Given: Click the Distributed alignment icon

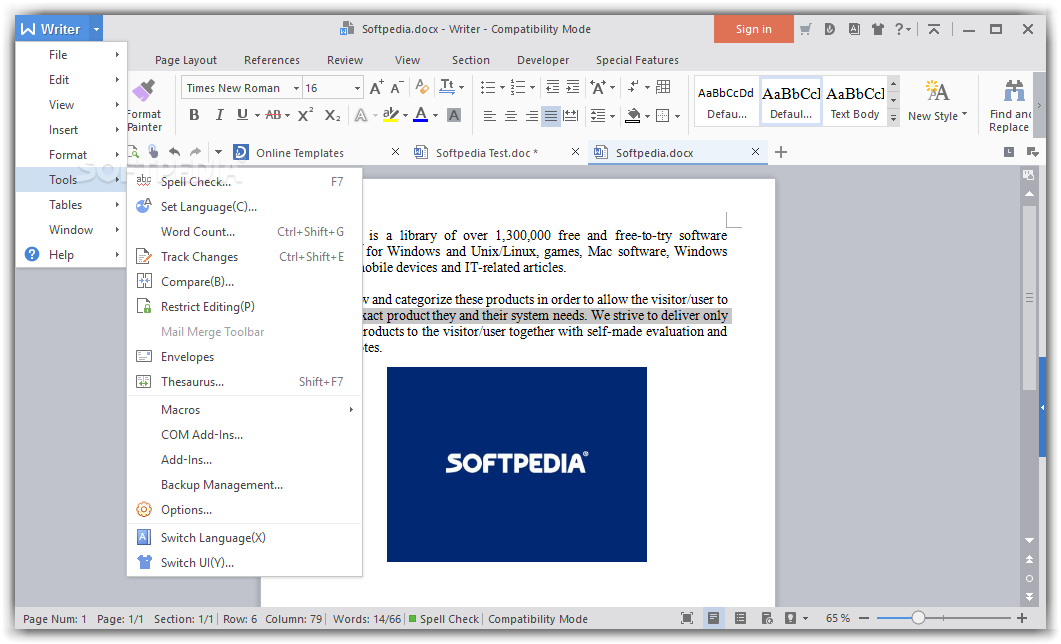Looking at the screenshot, I should 571,116.
